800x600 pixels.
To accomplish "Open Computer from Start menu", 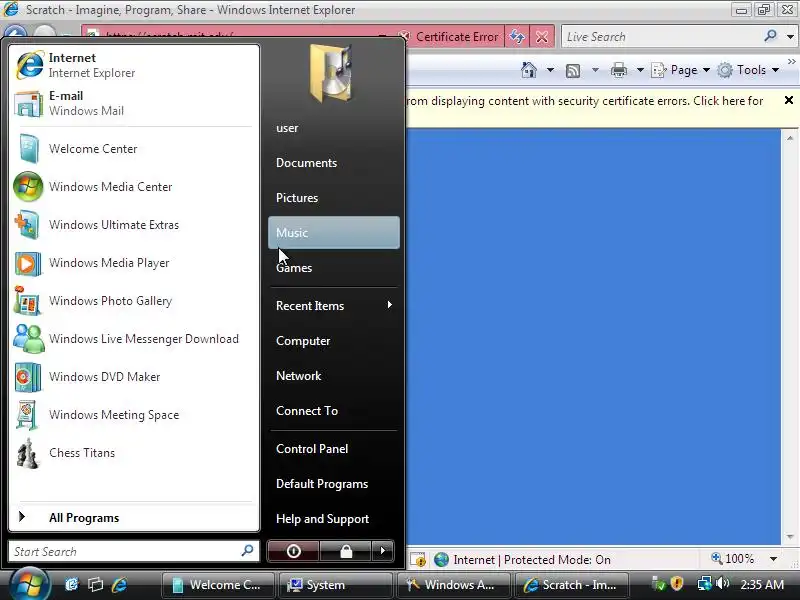I will tap(334, 341).
